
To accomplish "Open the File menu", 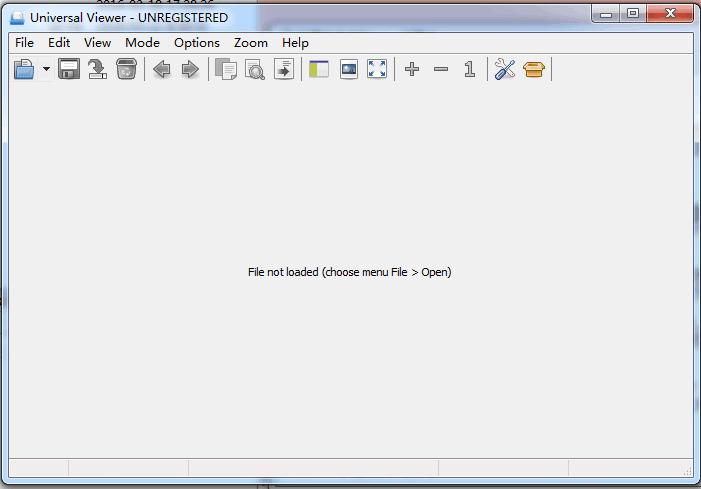I will (x=25, y=43).
